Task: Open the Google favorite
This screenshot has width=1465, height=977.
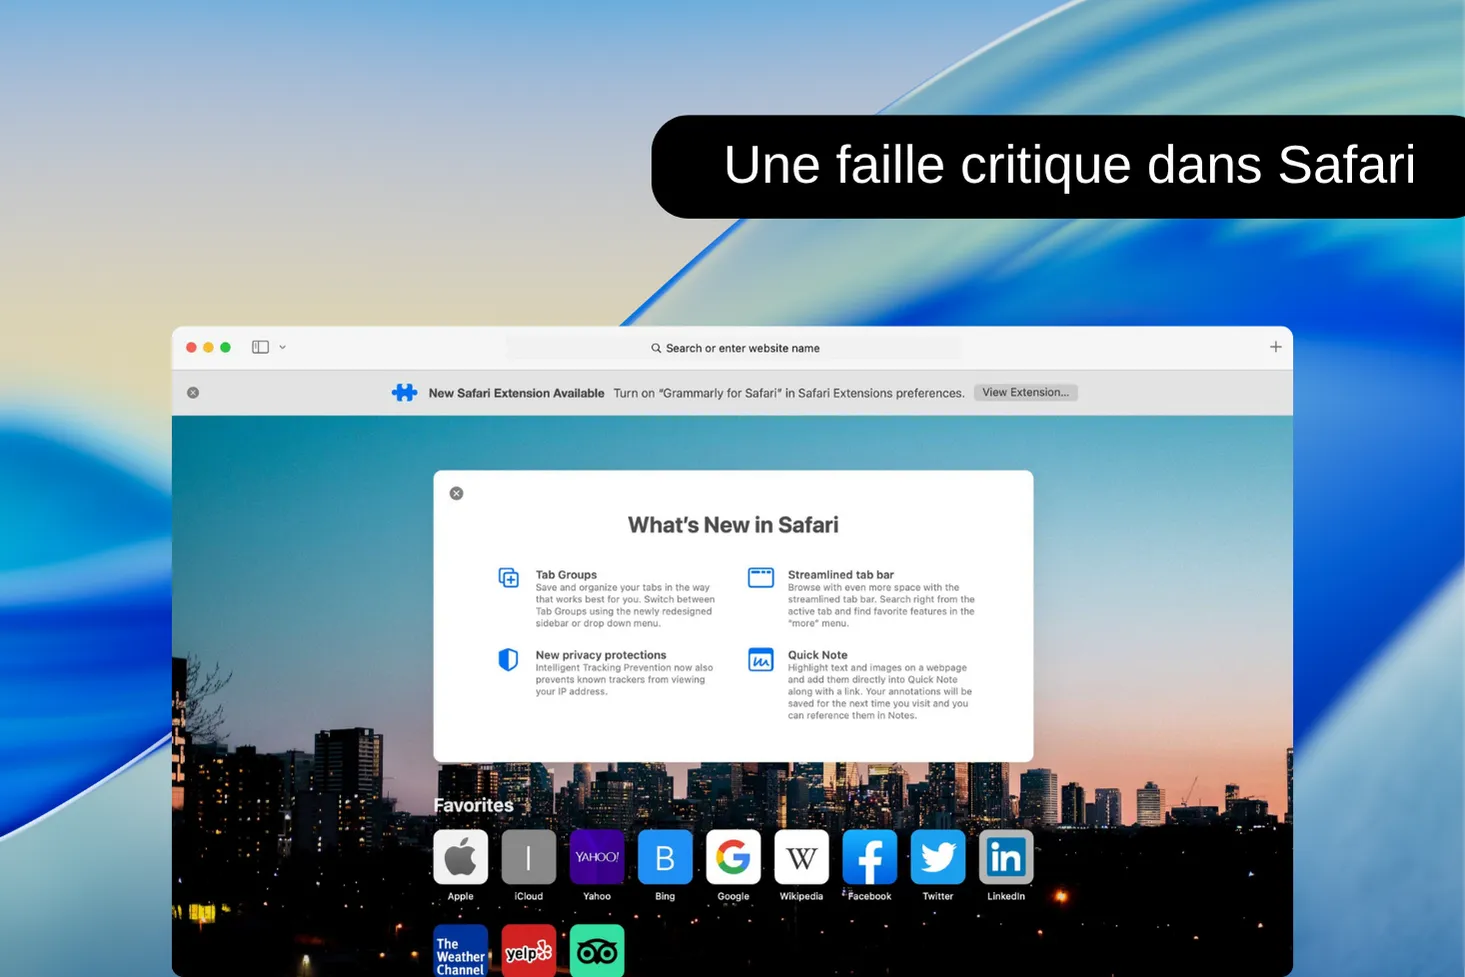Action: [733, 857]
